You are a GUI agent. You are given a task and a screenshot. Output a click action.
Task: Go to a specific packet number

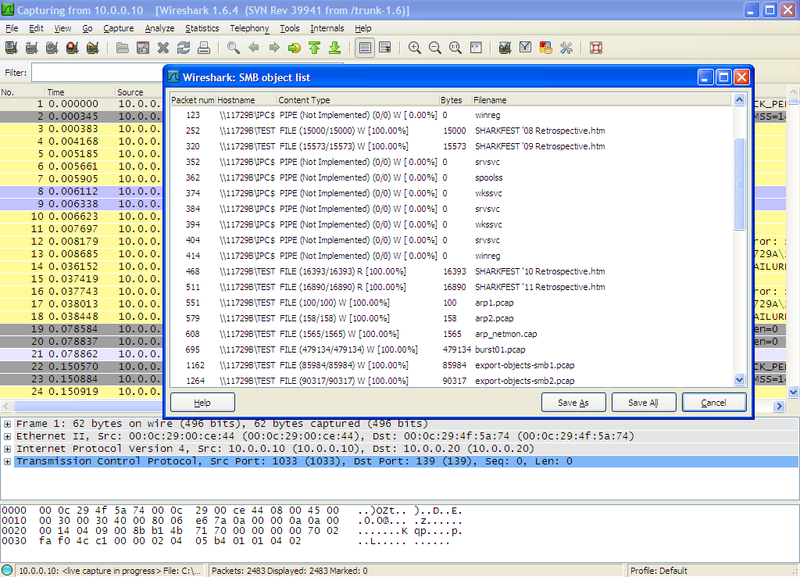tap(294, 48)
